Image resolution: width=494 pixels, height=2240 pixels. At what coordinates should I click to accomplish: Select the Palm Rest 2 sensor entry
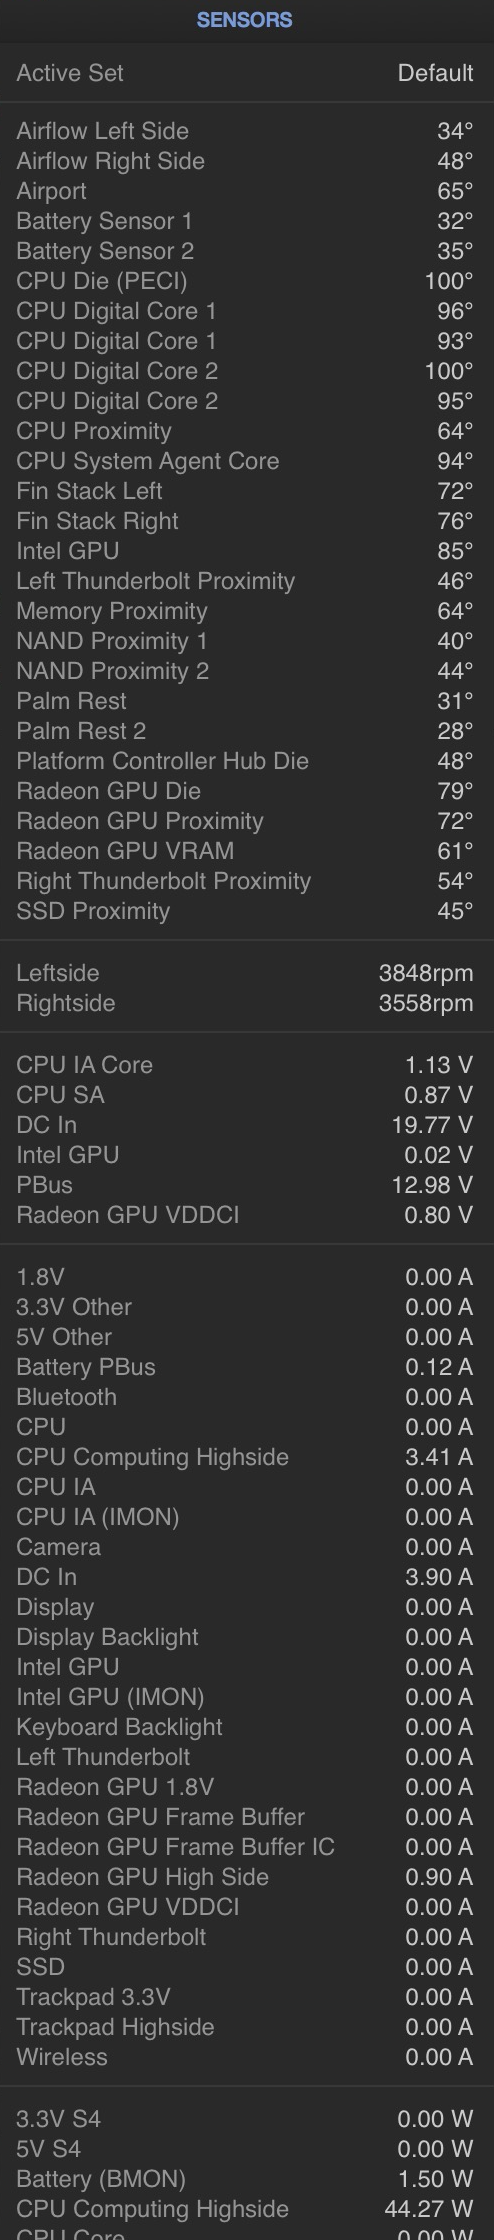click(x=247, y=731)
